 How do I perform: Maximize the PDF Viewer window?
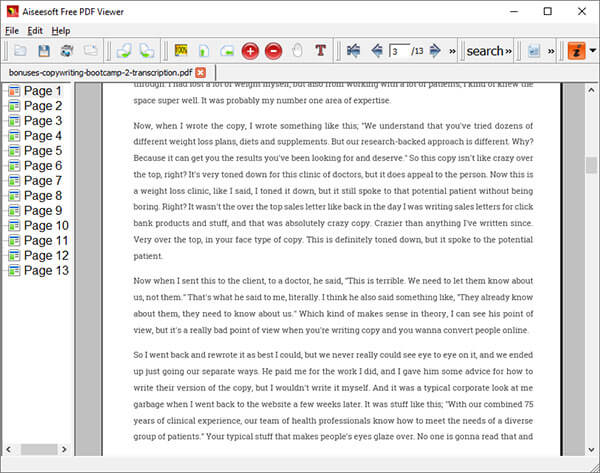(548, 11)
